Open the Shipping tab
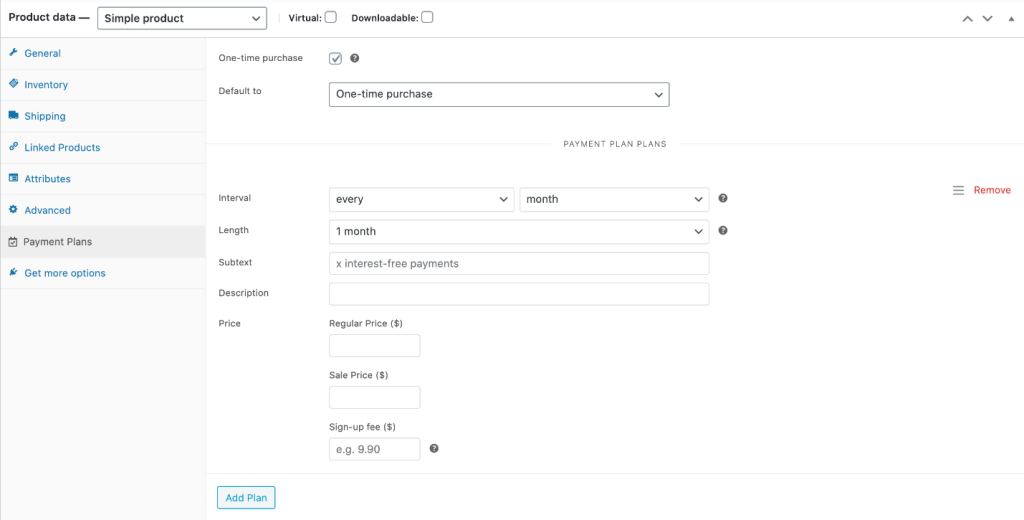 [x=103, y=116]
